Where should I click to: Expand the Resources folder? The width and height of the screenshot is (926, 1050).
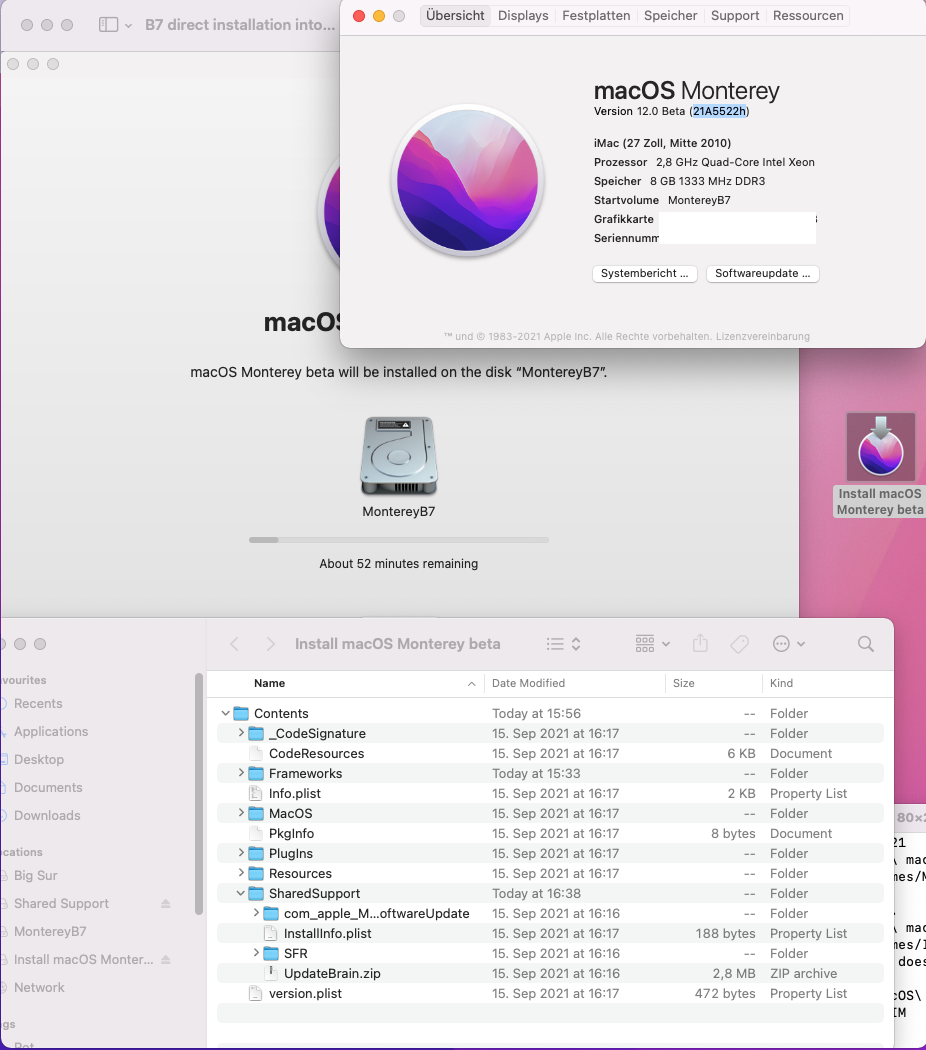tap(241, 873)
